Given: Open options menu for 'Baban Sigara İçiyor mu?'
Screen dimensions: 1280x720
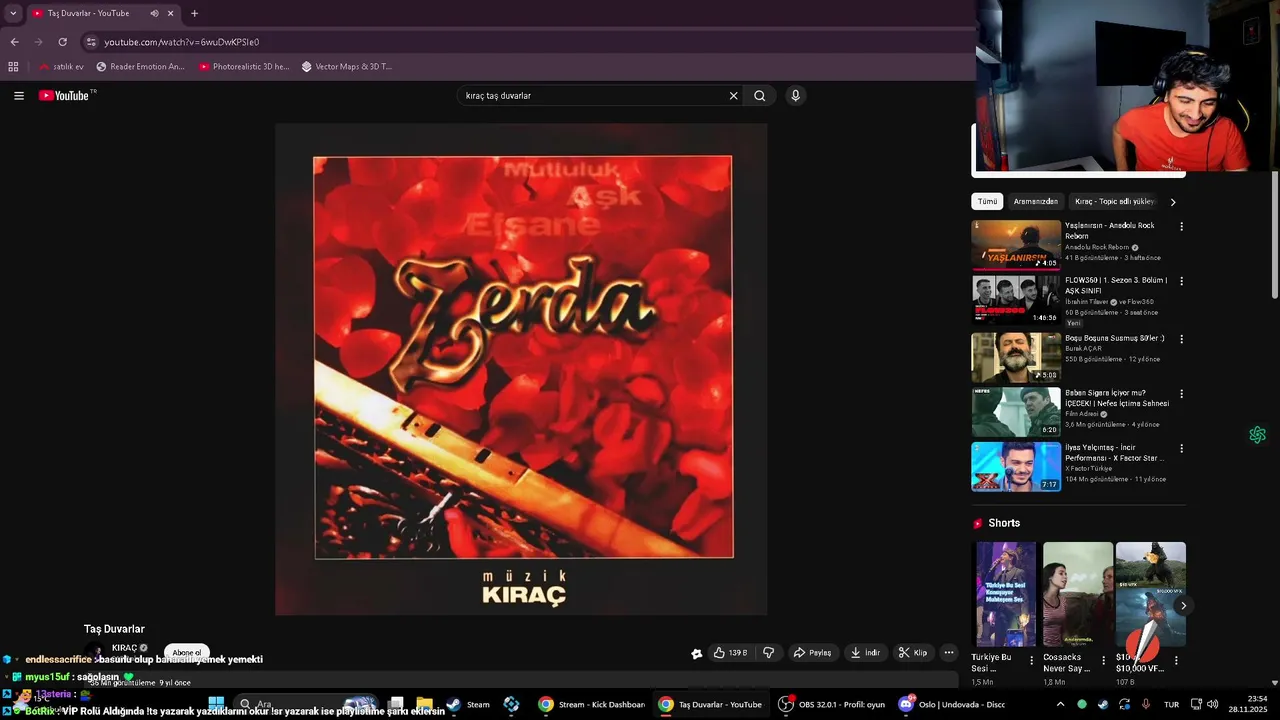Looking at the screenshot, I should click(1181, 394).
